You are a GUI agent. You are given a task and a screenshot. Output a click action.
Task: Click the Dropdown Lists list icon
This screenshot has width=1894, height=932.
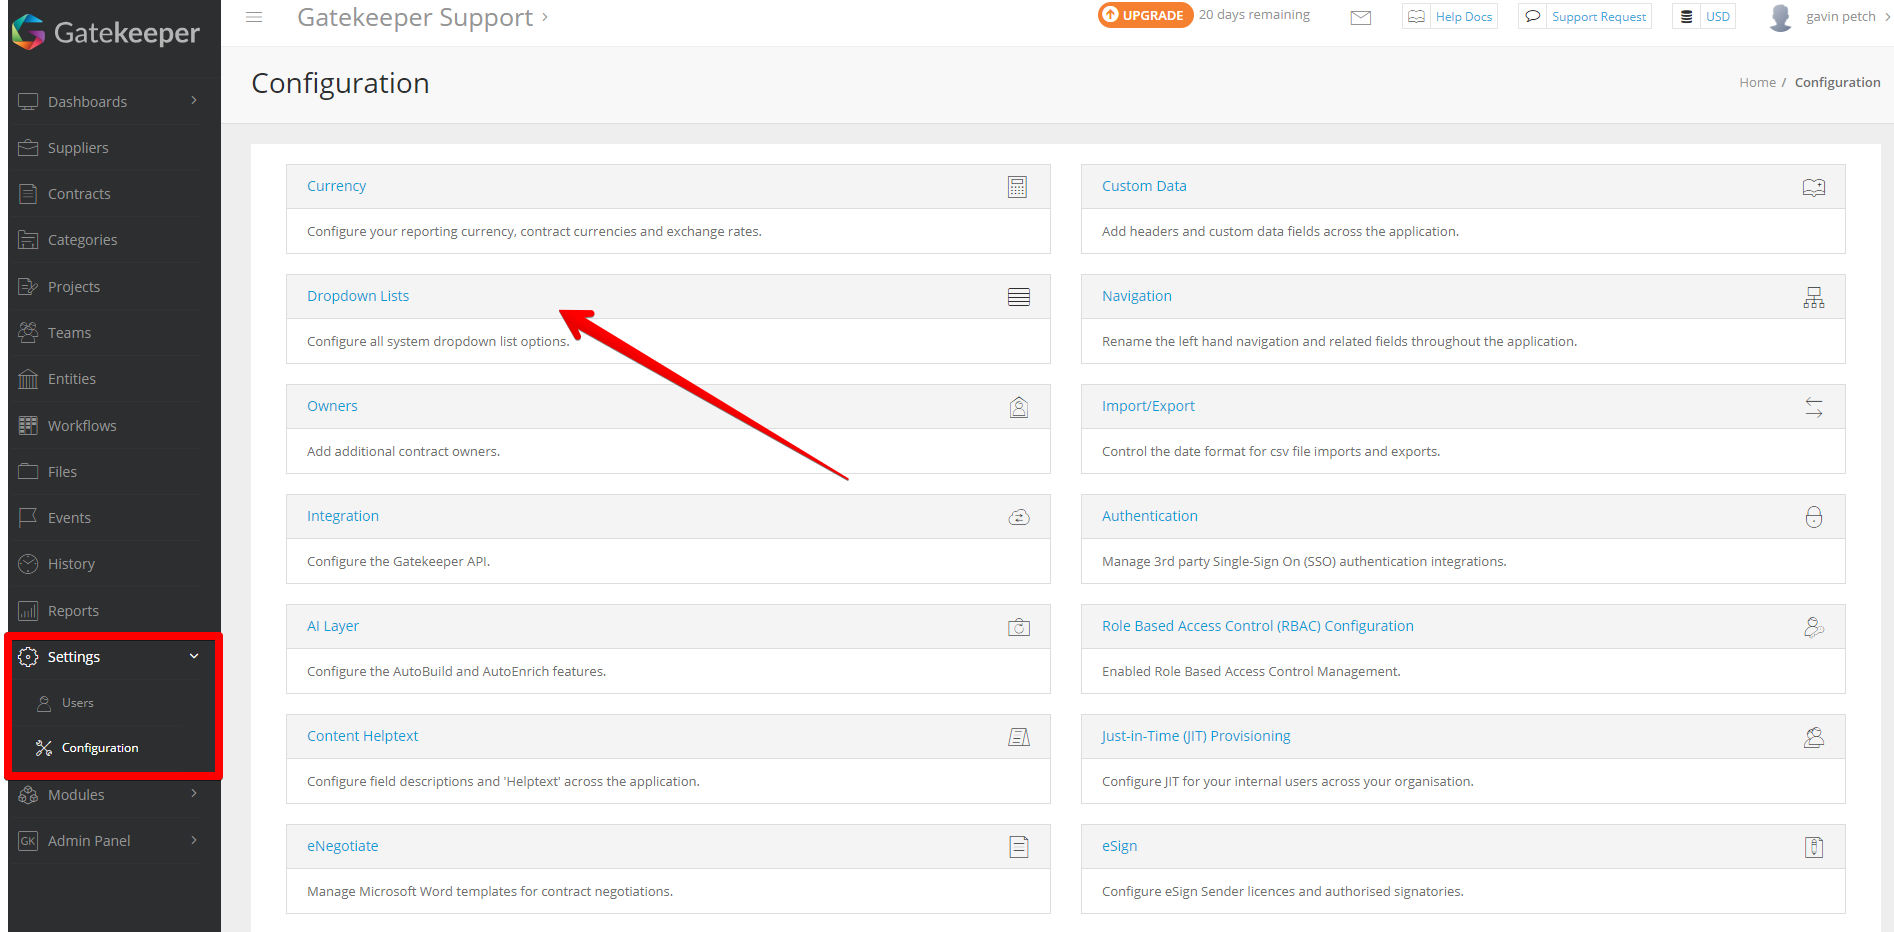pos(1018,297)
